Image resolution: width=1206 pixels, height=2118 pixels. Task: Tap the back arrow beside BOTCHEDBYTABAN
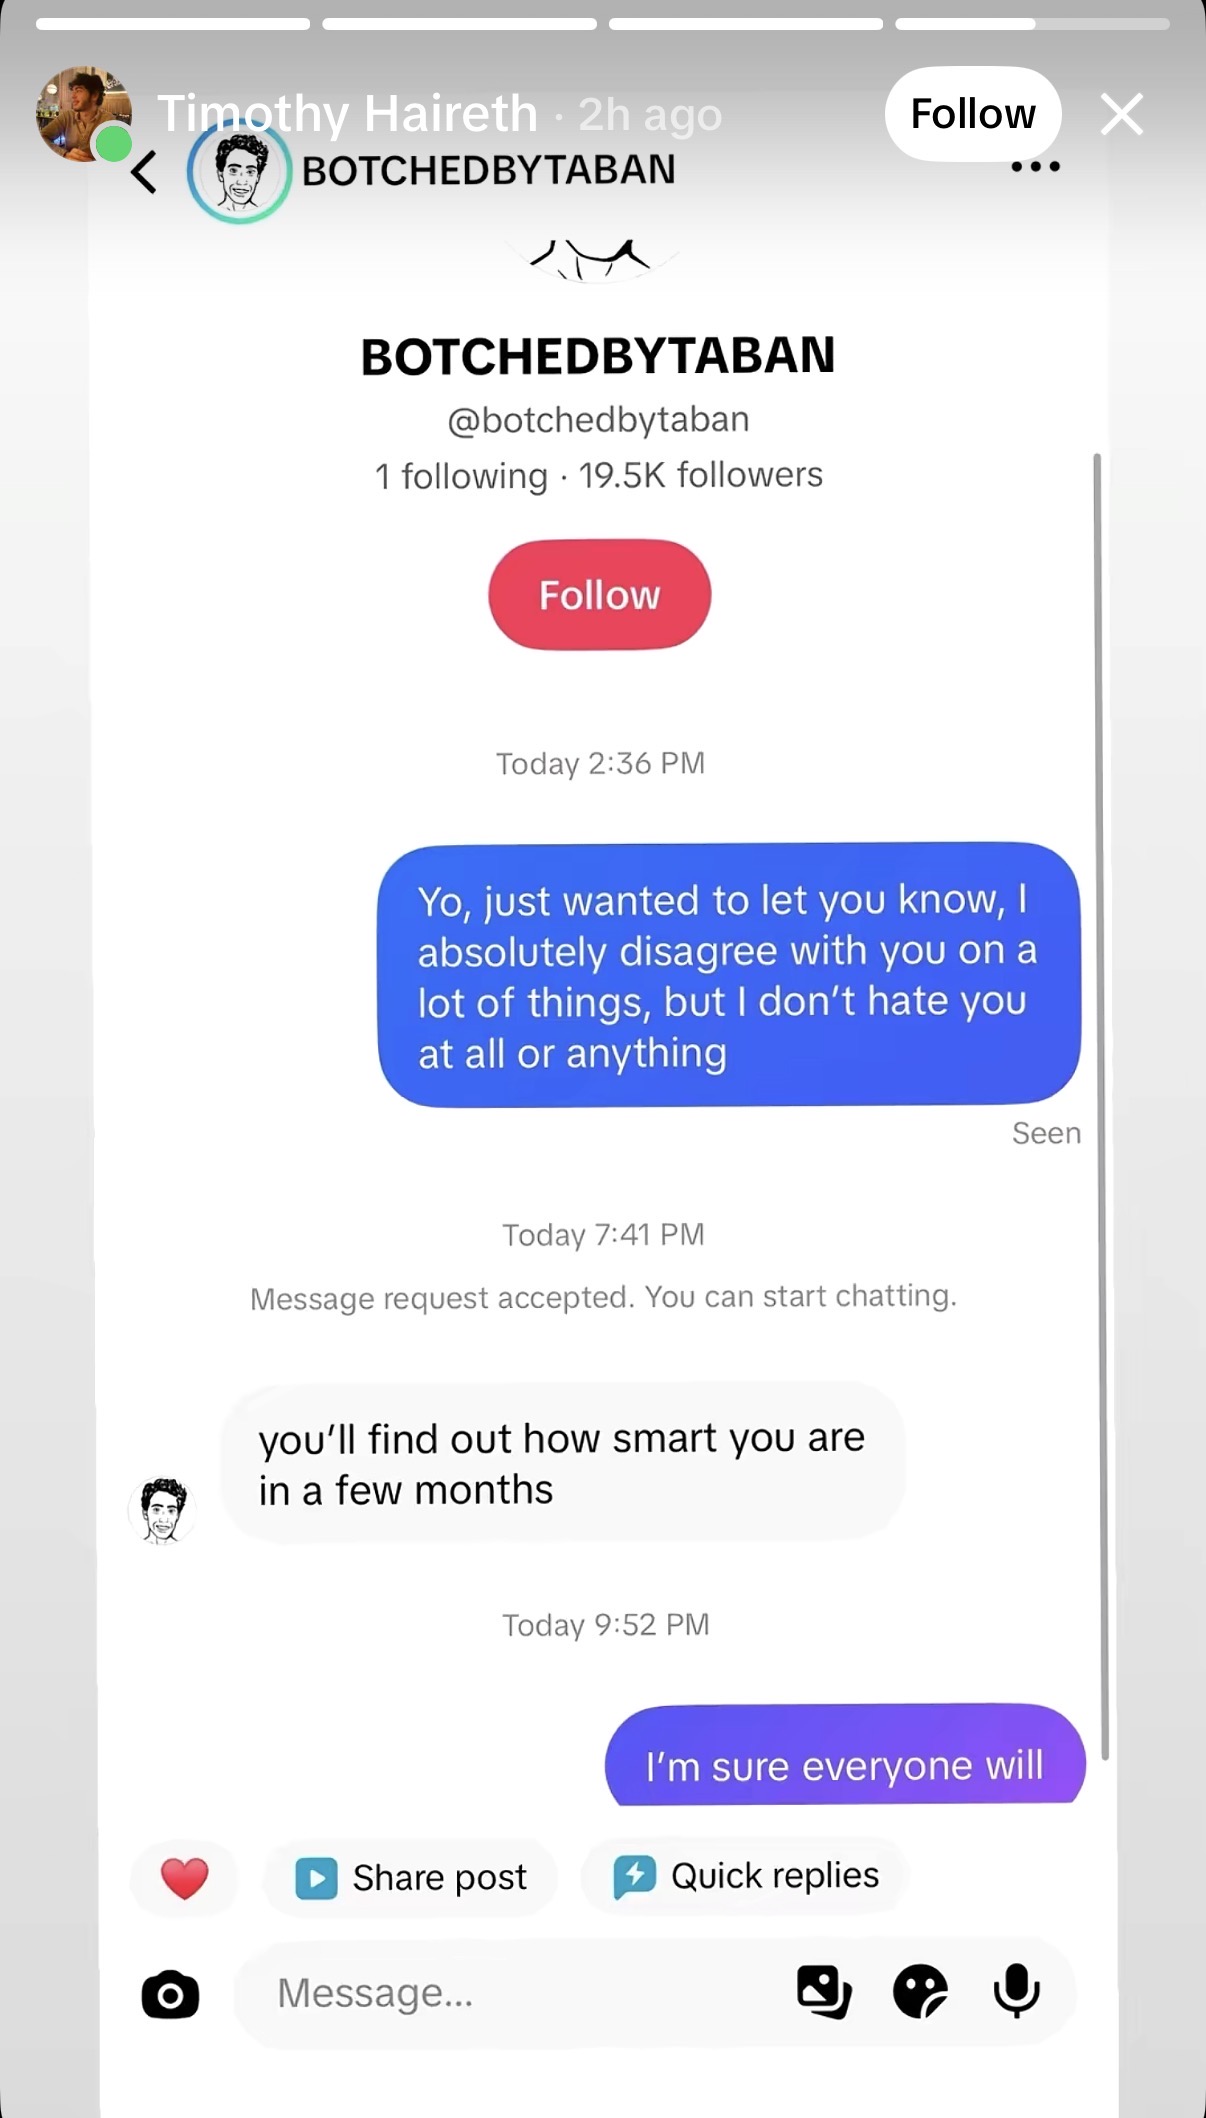pos(145,172)
